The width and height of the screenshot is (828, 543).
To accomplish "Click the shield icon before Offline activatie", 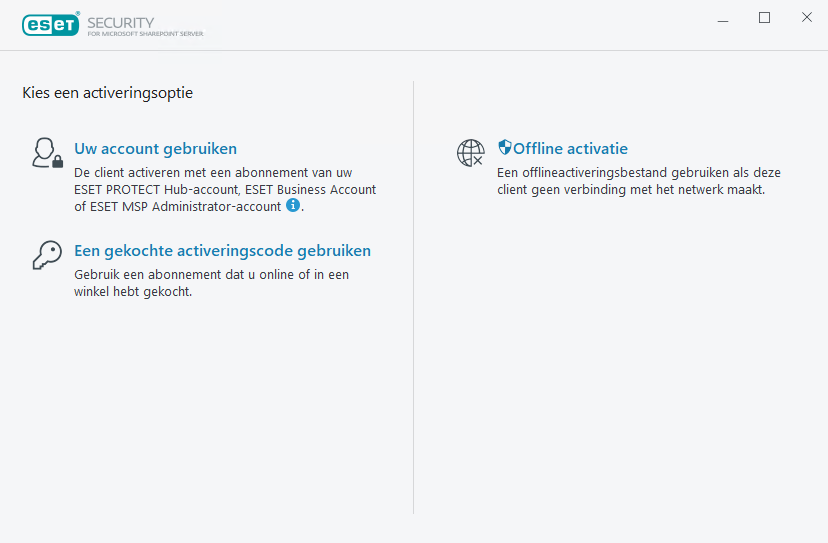I will coord(505,147).
